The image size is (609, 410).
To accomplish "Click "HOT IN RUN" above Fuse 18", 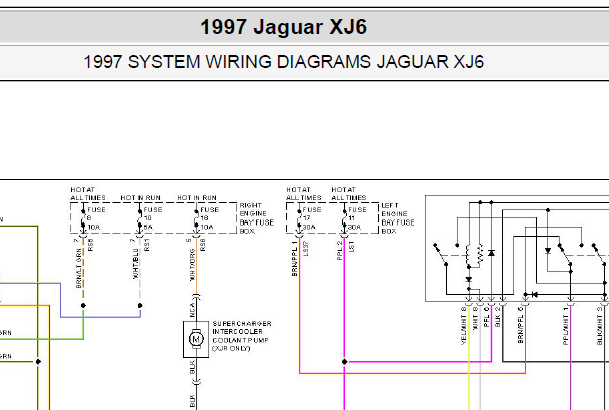I will click(x=197, y=198).
